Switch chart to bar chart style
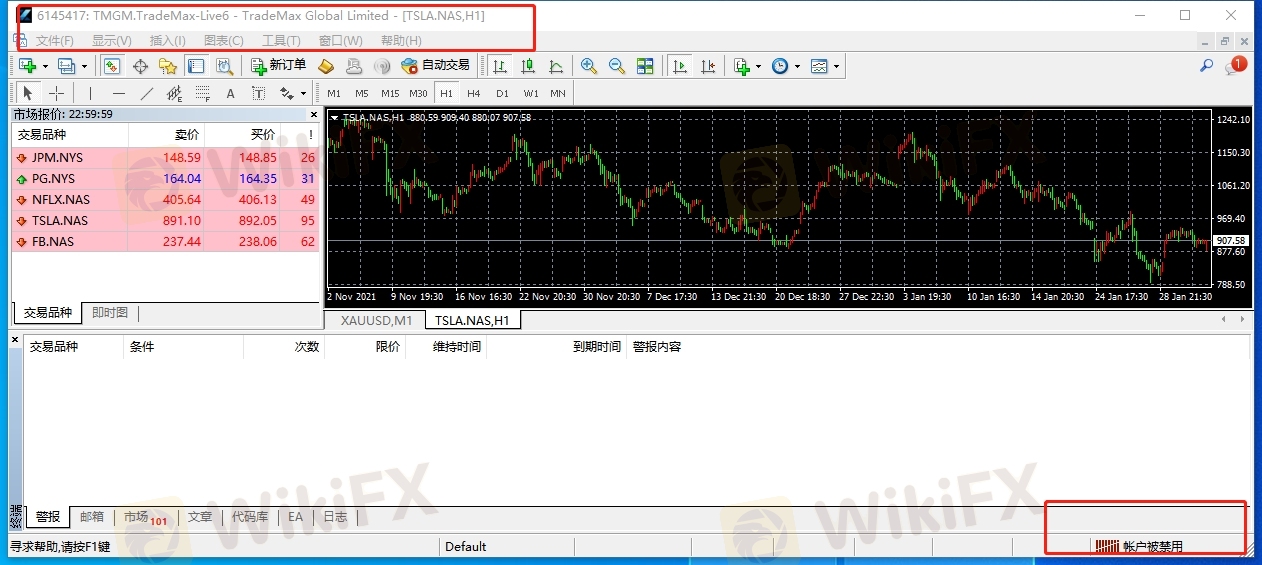 click(500, 66)
